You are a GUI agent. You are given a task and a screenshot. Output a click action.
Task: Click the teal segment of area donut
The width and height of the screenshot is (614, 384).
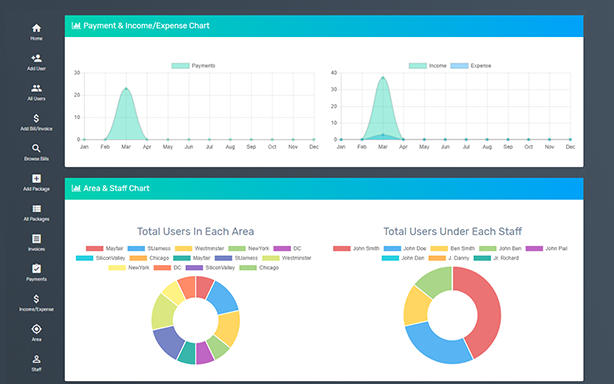tap(187, 353)
